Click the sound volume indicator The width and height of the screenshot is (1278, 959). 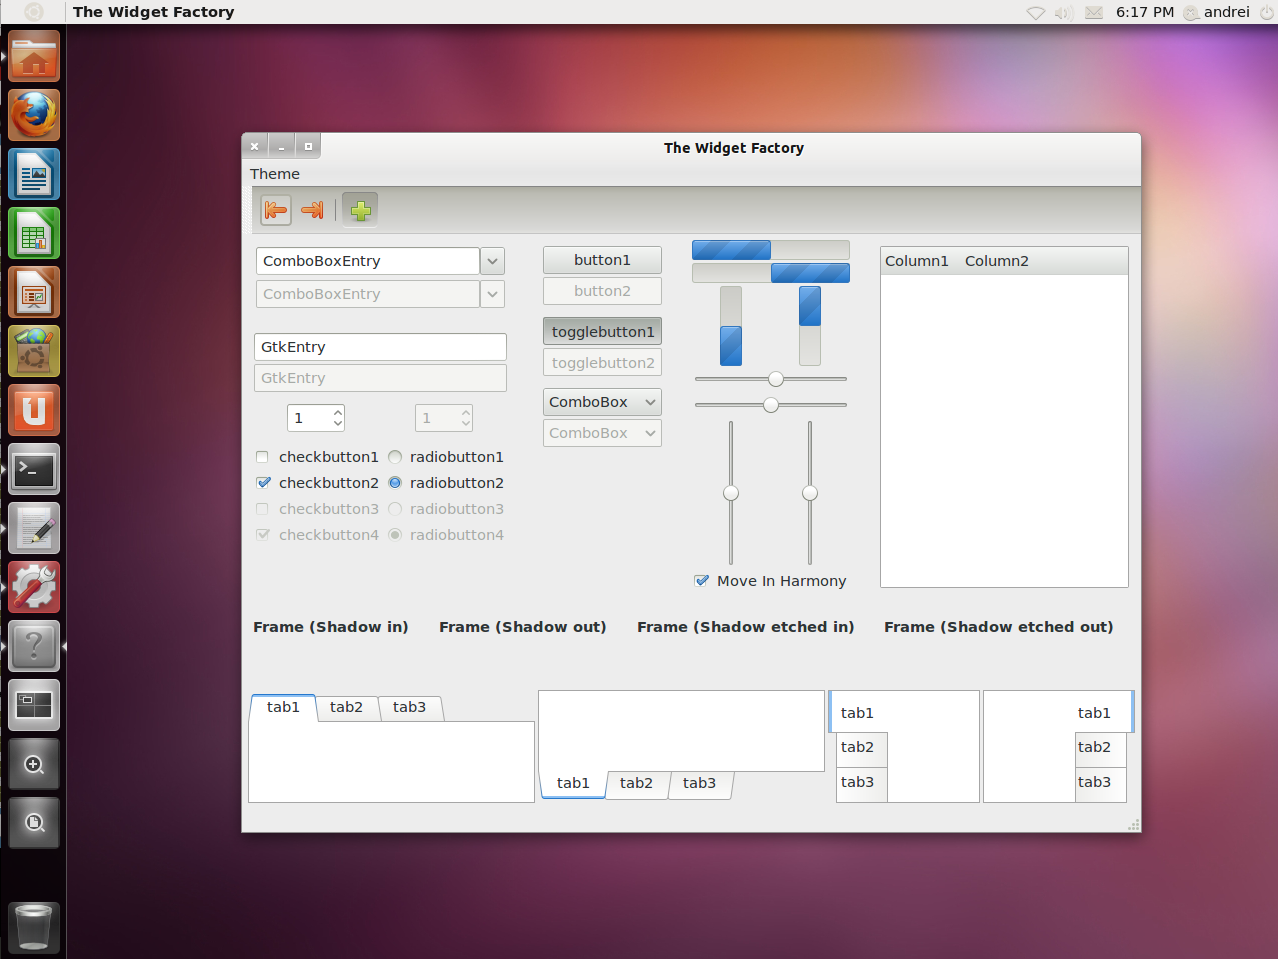click(x=1064, y=13)
